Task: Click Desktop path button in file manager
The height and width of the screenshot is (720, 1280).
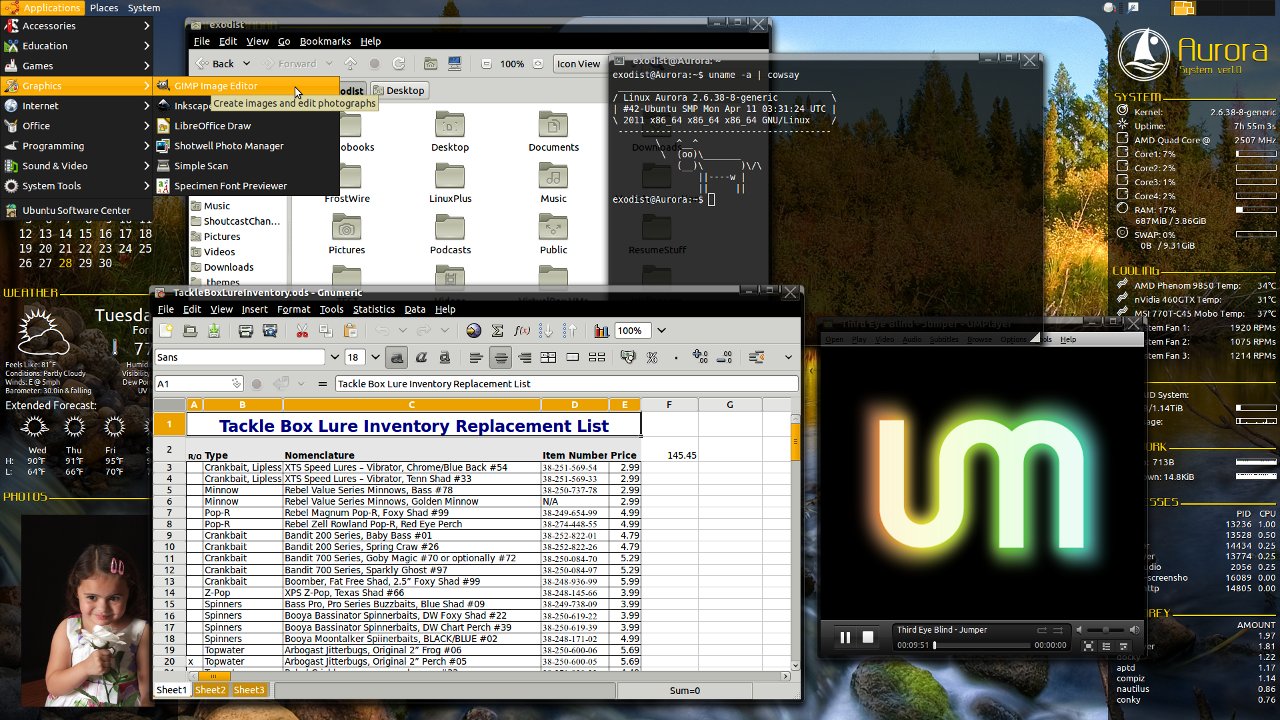Action: click(x=398, y=90)
